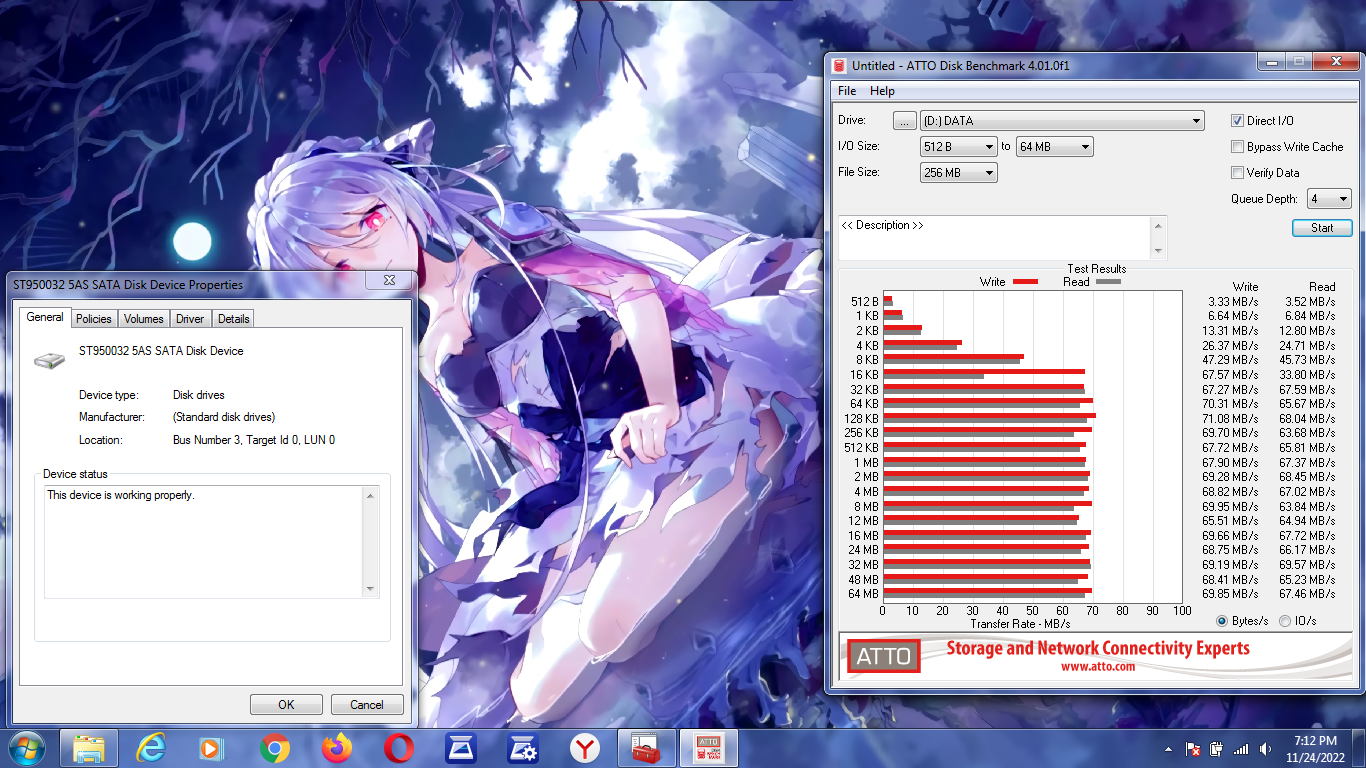Screen dimensions: 1366x768
Task: Click the ATTO app icon in title bar
Action: pos(839,65)
